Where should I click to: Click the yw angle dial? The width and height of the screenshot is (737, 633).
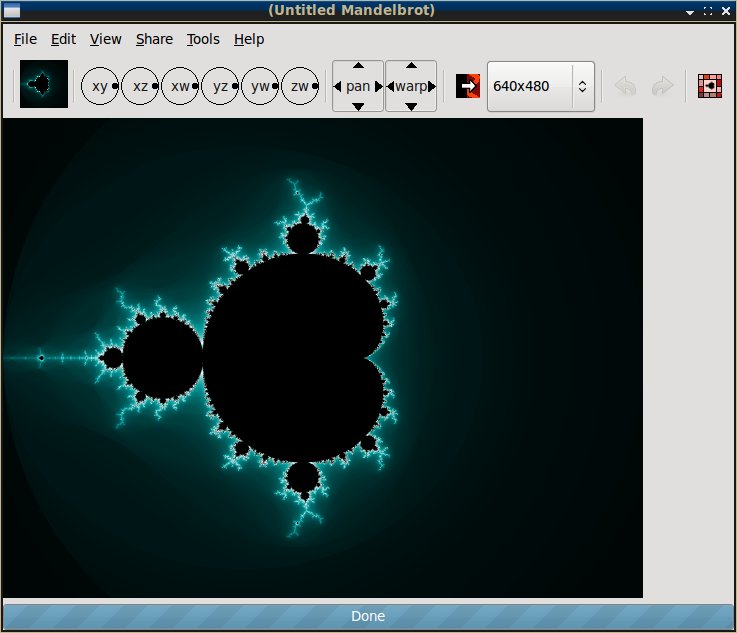(x=260, y=86)
